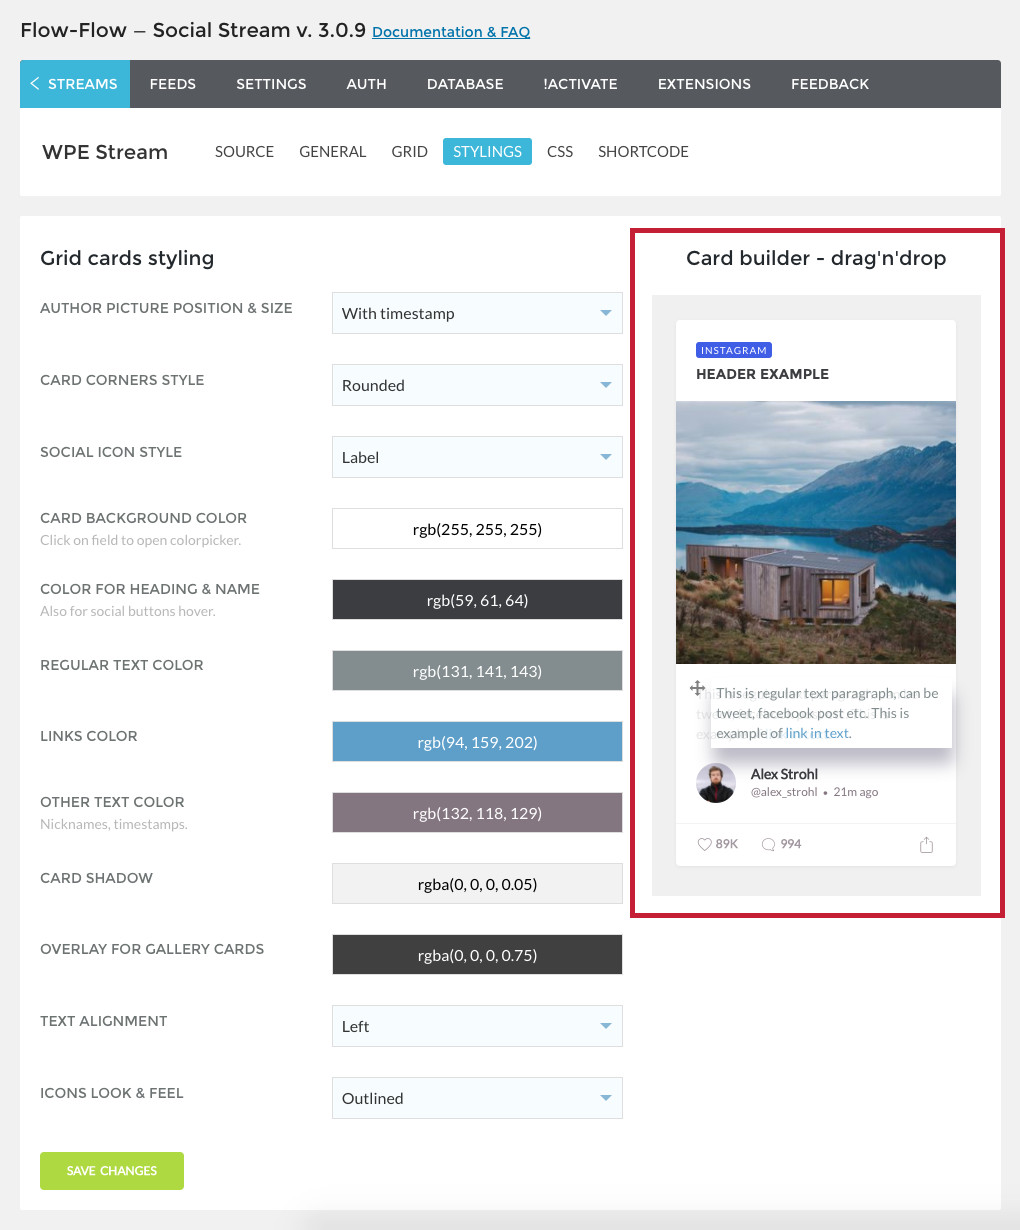Image resolution: width=1020 pixels, height=1230 pixels.
Task: Switch to the Feeds tab
Action: click(173, 84)
